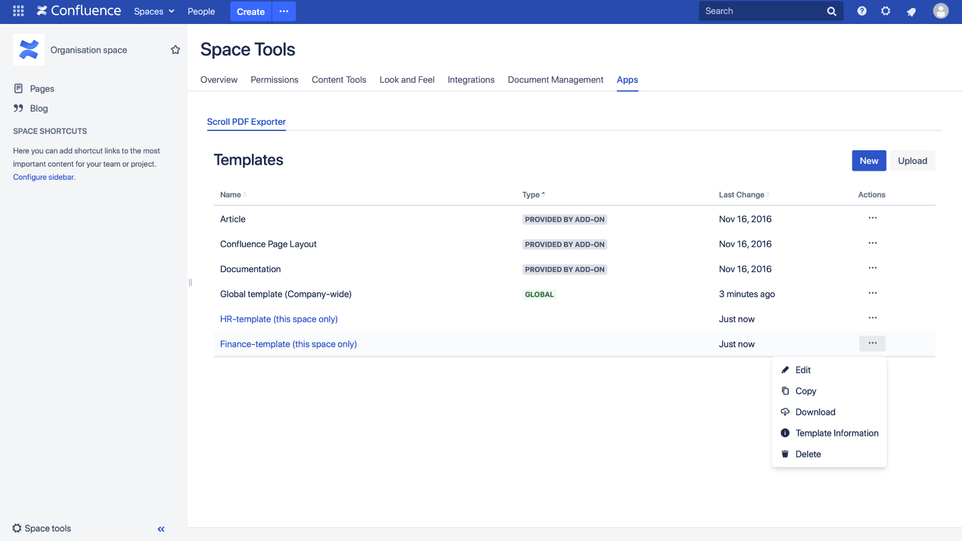Star the Organisation space as favorite

click(x=175, y=50)
